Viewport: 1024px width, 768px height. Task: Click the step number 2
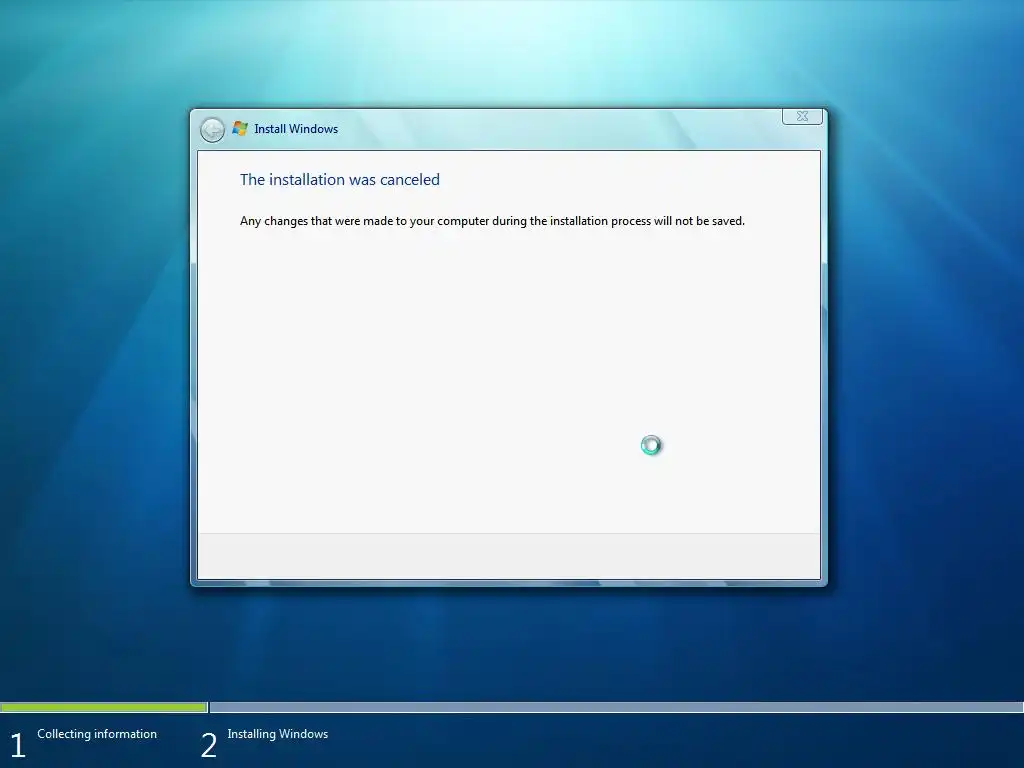(x=208, y=745)
